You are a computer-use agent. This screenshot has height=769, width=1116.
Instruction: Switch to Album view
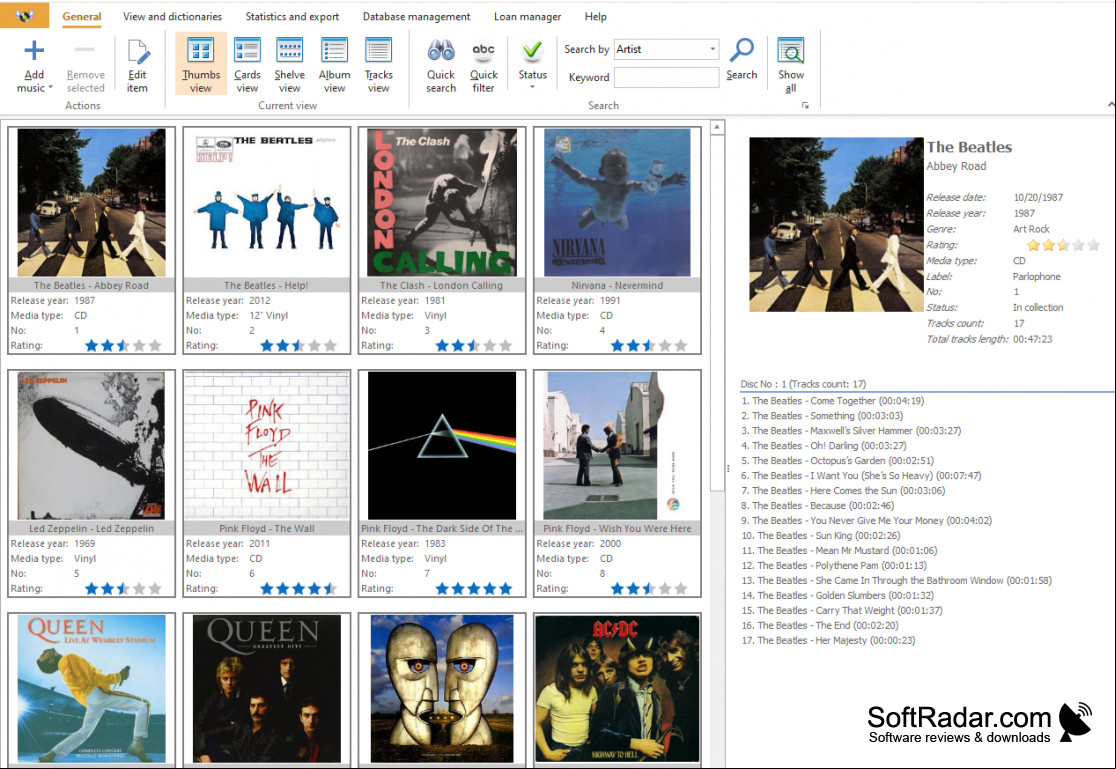[335, 64]
